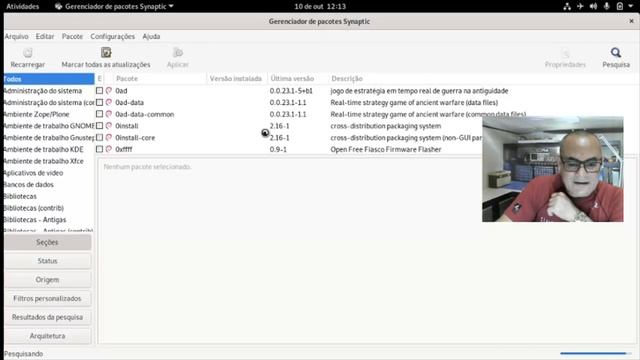640x360 pixels.
Task: Click the Debian swirl icon beside 0install
Action: coord(109,126)
